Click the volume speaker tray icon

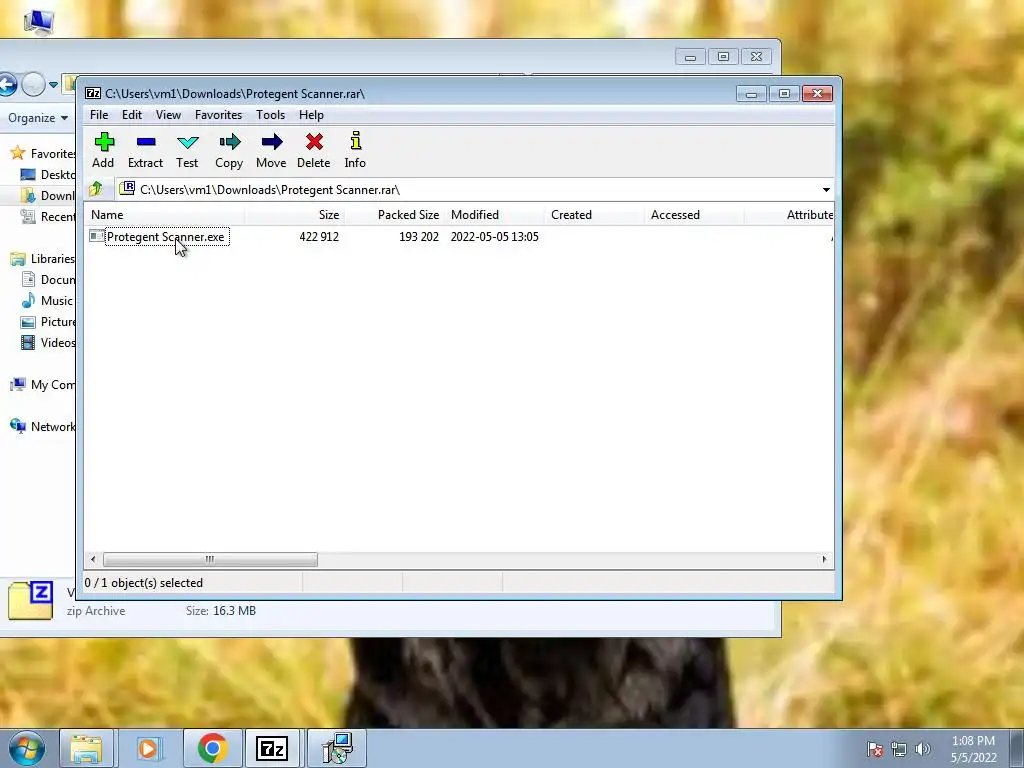[922, 749]
